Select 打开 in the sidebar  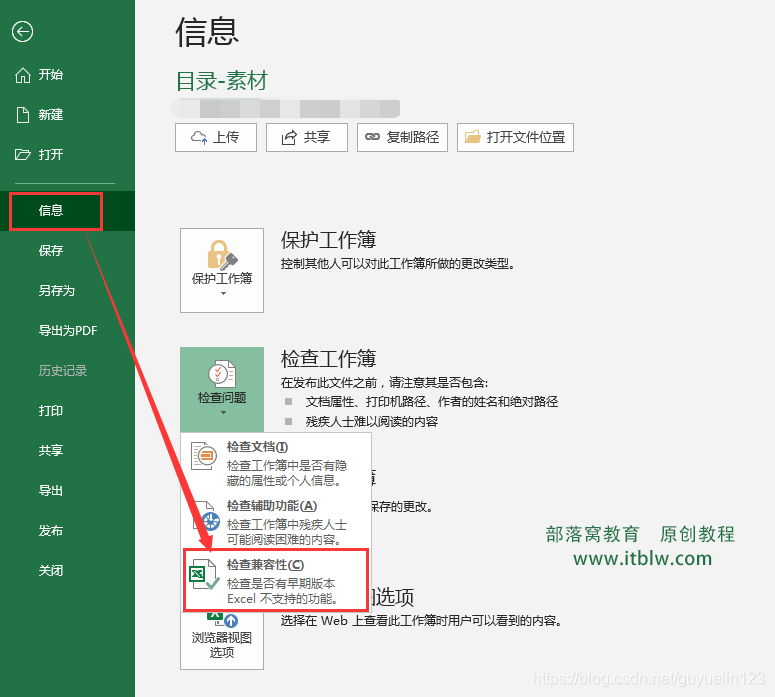pyautogui.click(x=50, y=155)
